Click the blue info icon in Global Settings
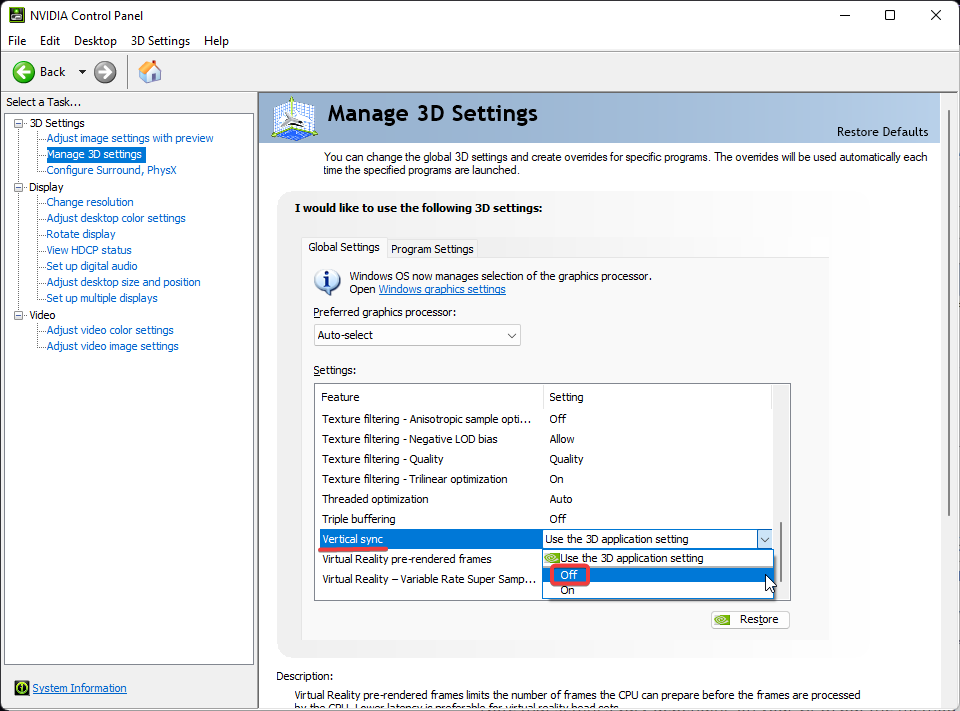 [328, 282]
